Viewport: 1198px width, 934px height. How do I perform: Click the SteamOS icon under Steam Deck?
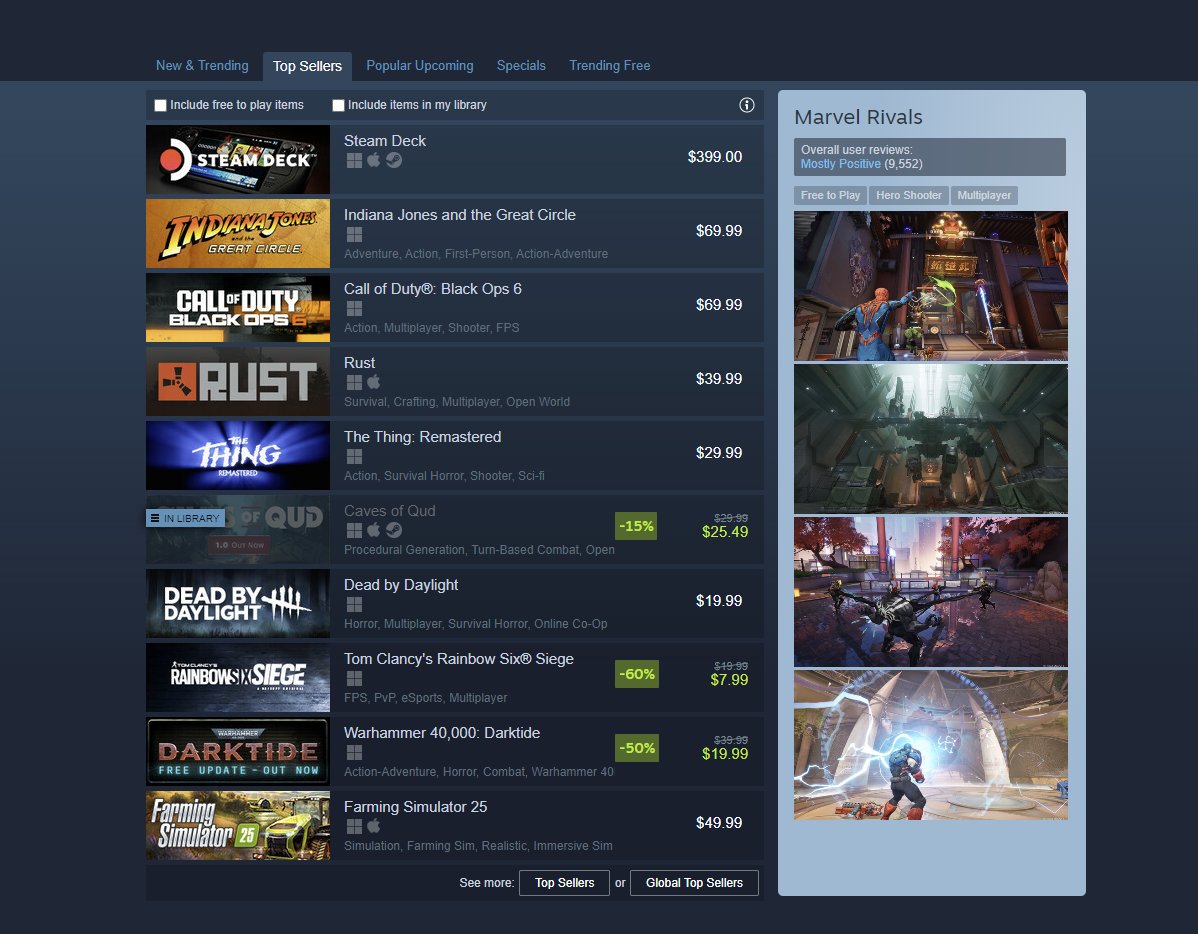click(393, 161)
